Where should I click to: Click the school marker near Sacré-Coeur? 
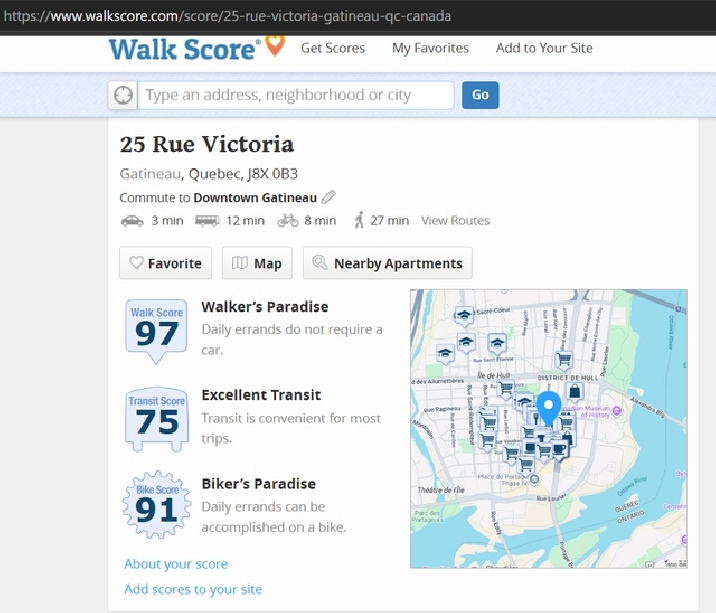(464, 316)
